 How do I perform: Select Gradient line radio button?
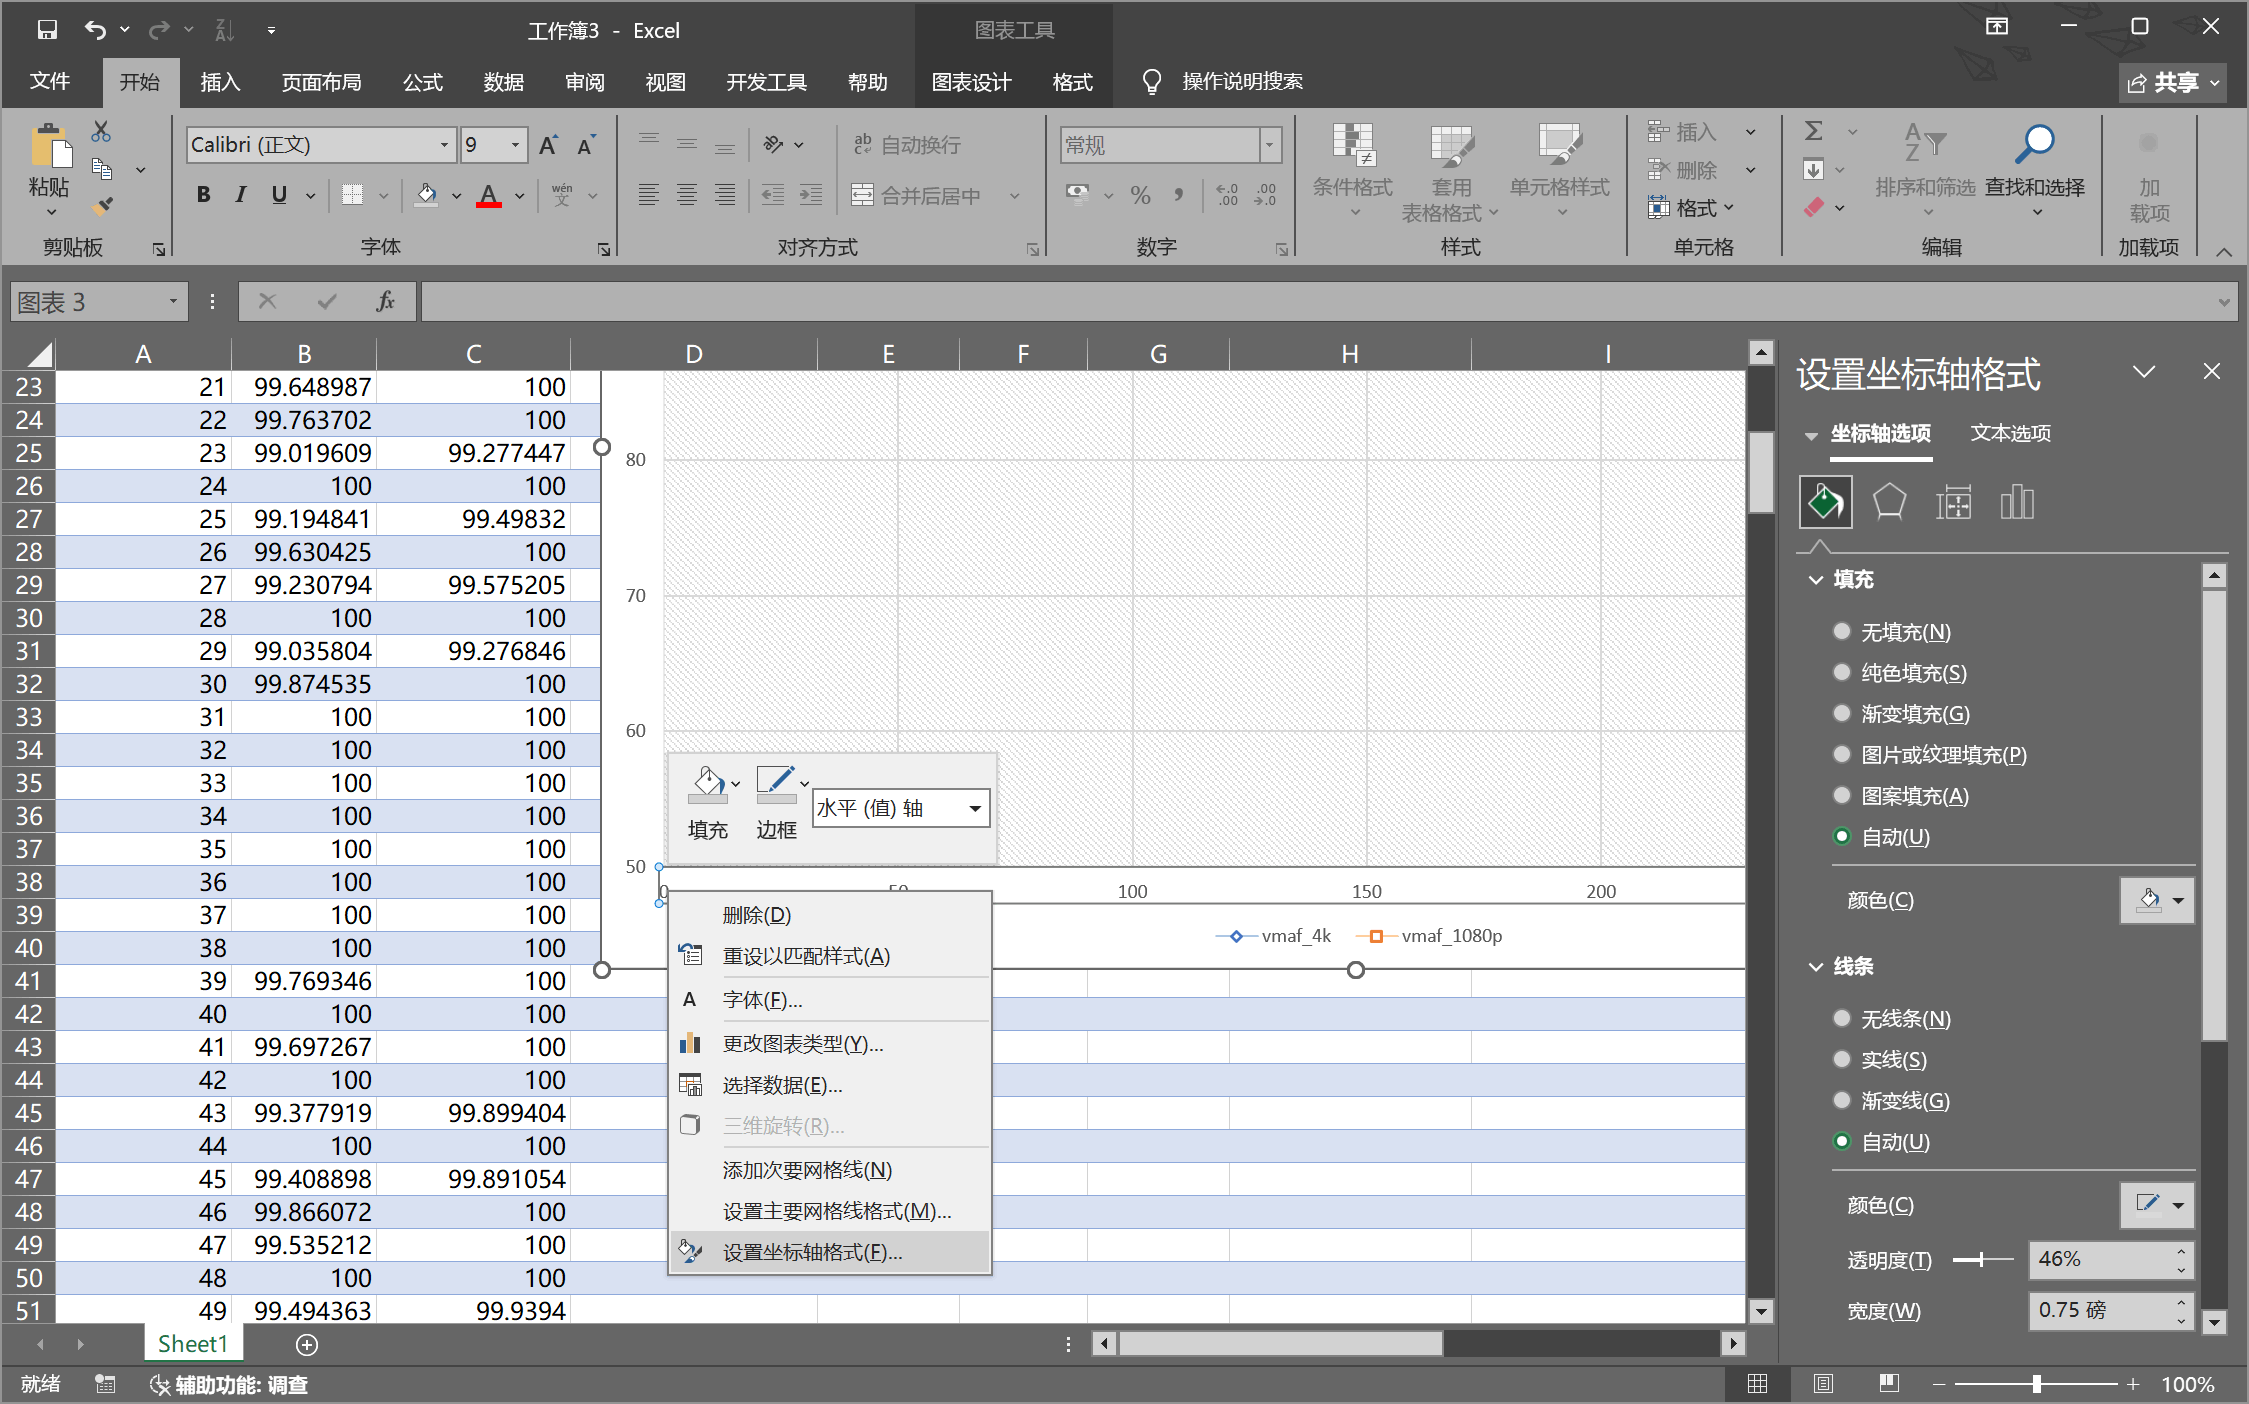click(x=1842, y=1100)
